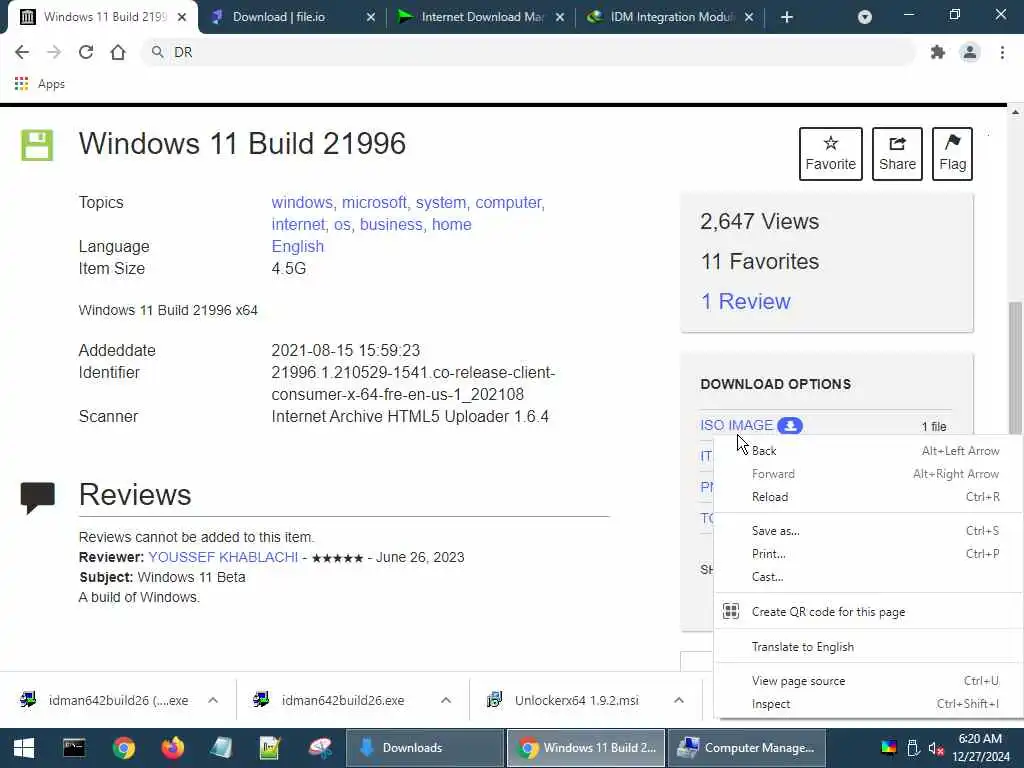Click the DOWNLOAD OPTIONS heading
Viewport: 1024px width, 768px height.
(x=775, y=384)
